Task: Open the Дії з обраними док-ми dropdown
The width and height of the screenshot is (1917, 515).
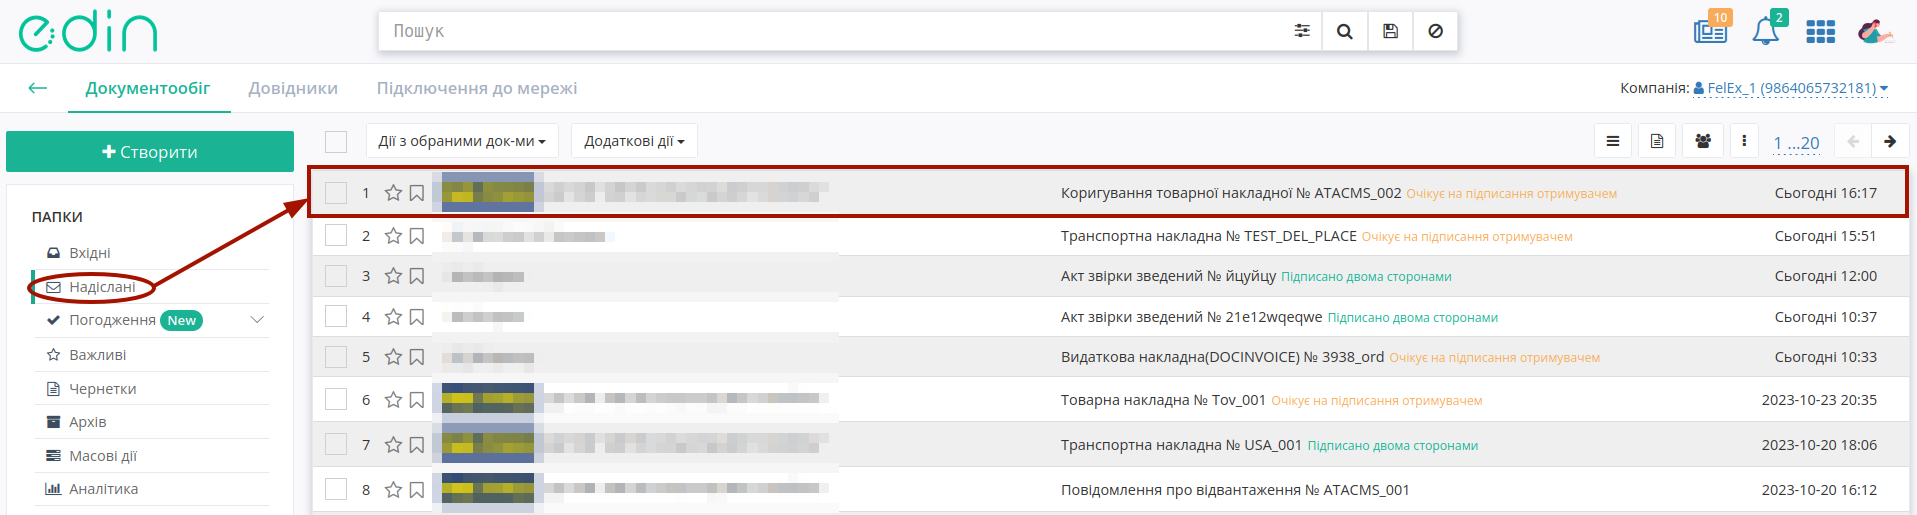Action: [462, 141]
